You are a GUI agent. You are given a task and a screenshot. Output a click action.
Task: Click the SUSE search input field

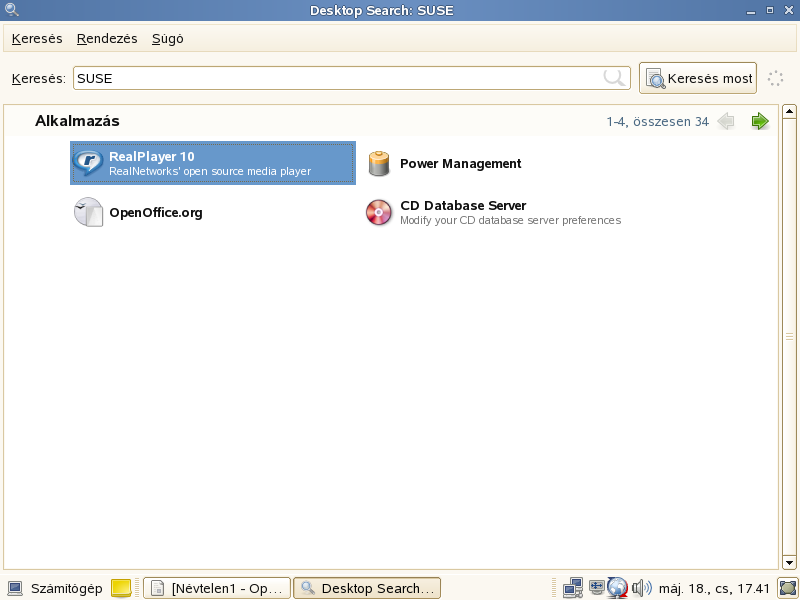coord(352,78)
